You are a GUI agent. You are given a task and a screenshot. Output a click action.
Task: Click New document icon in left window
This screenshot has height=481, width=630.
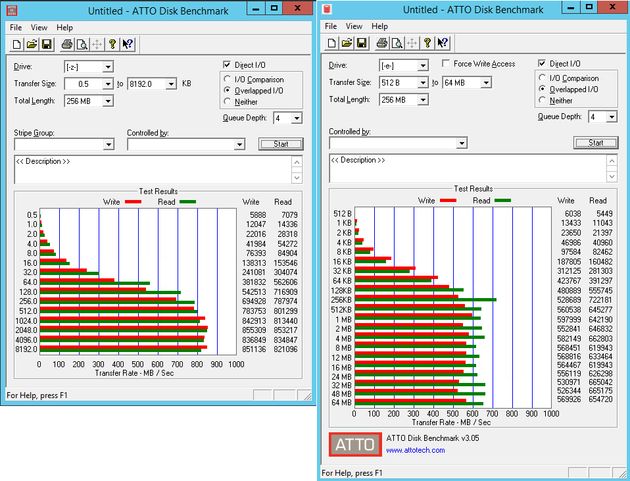click(17, 44)
